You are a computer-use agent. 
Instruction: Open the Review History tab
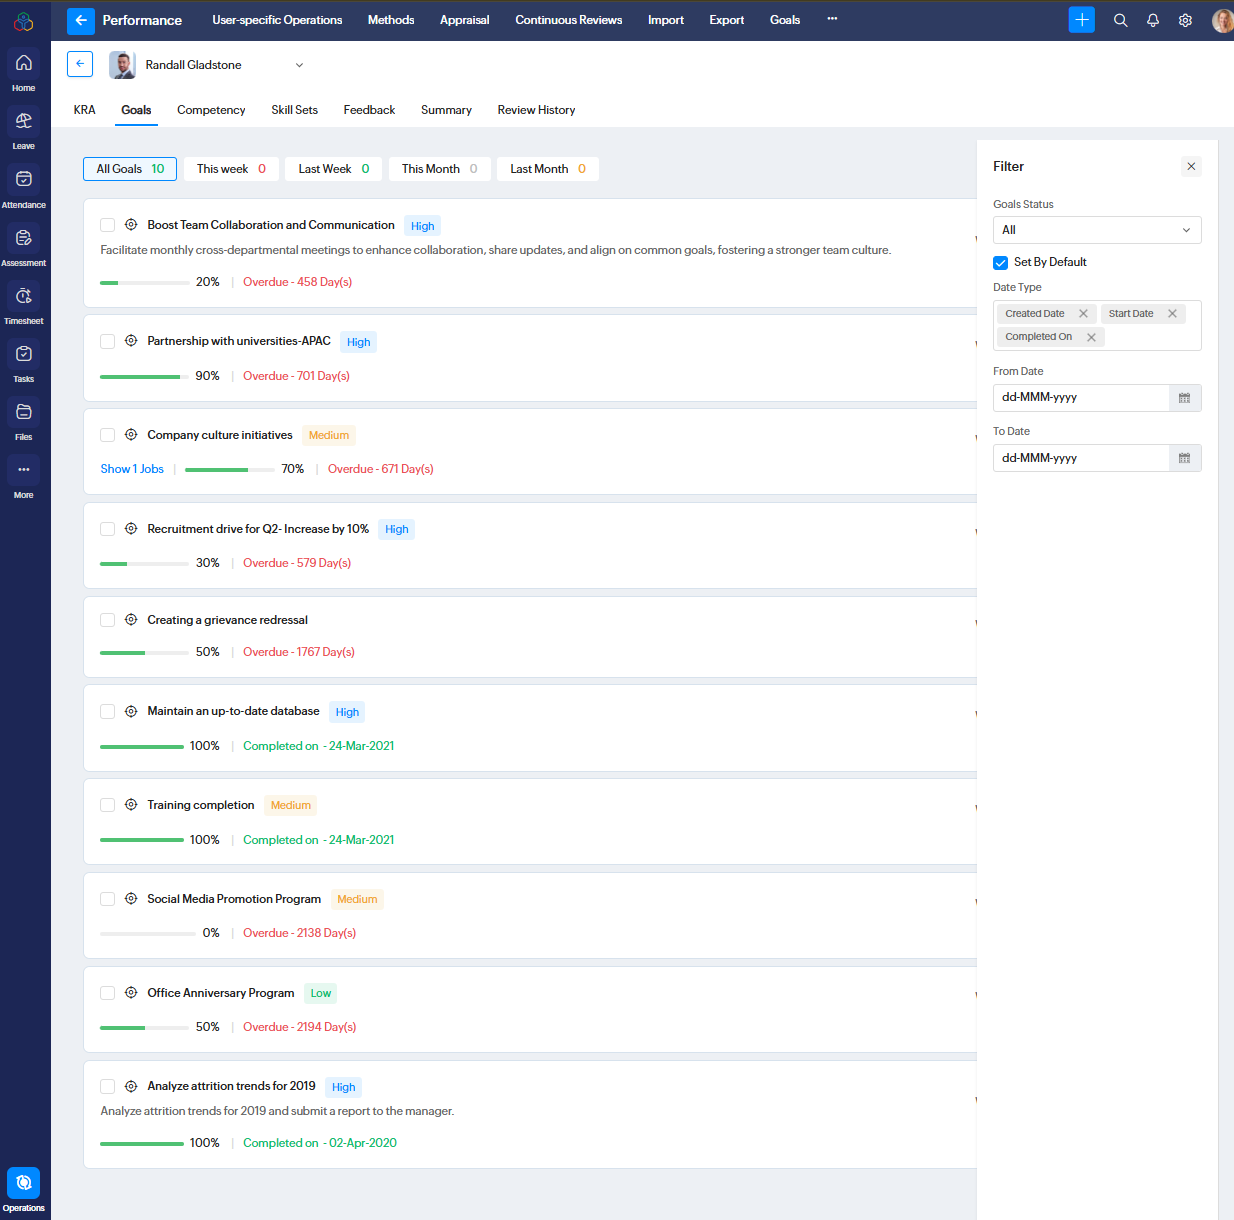click(536, 110)
